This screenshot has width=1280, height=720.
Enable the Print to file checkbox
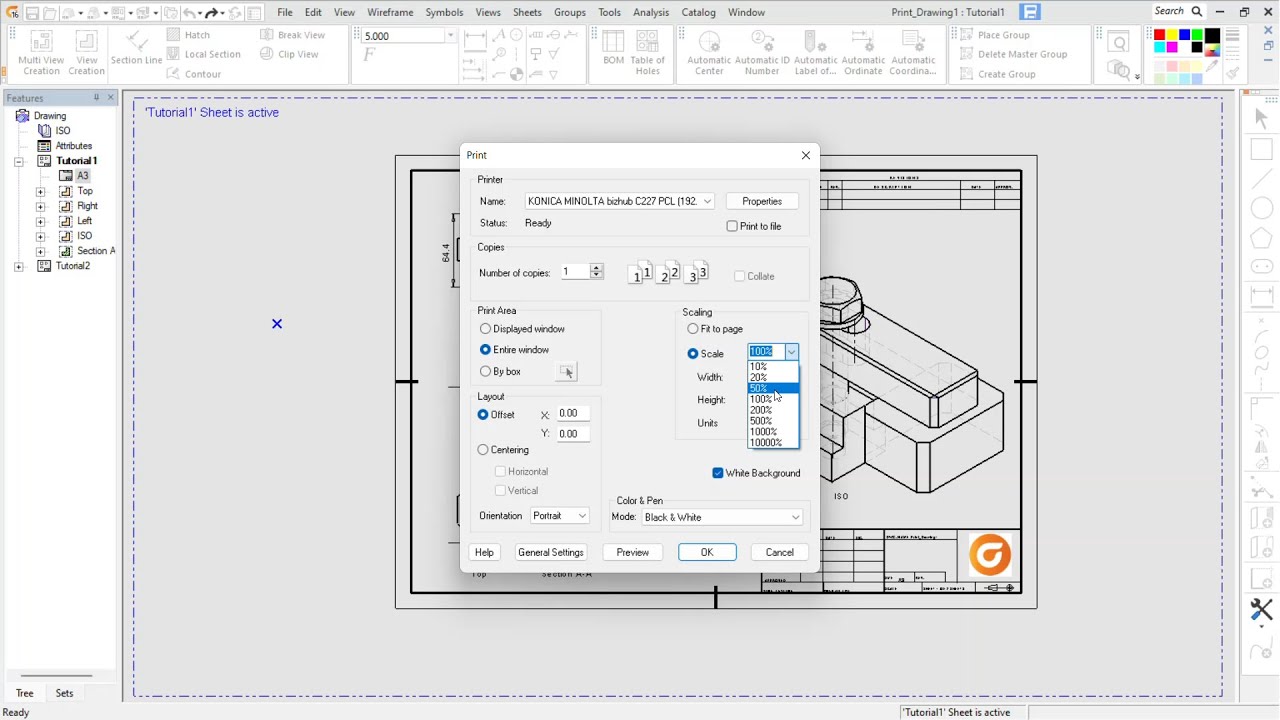732,226
